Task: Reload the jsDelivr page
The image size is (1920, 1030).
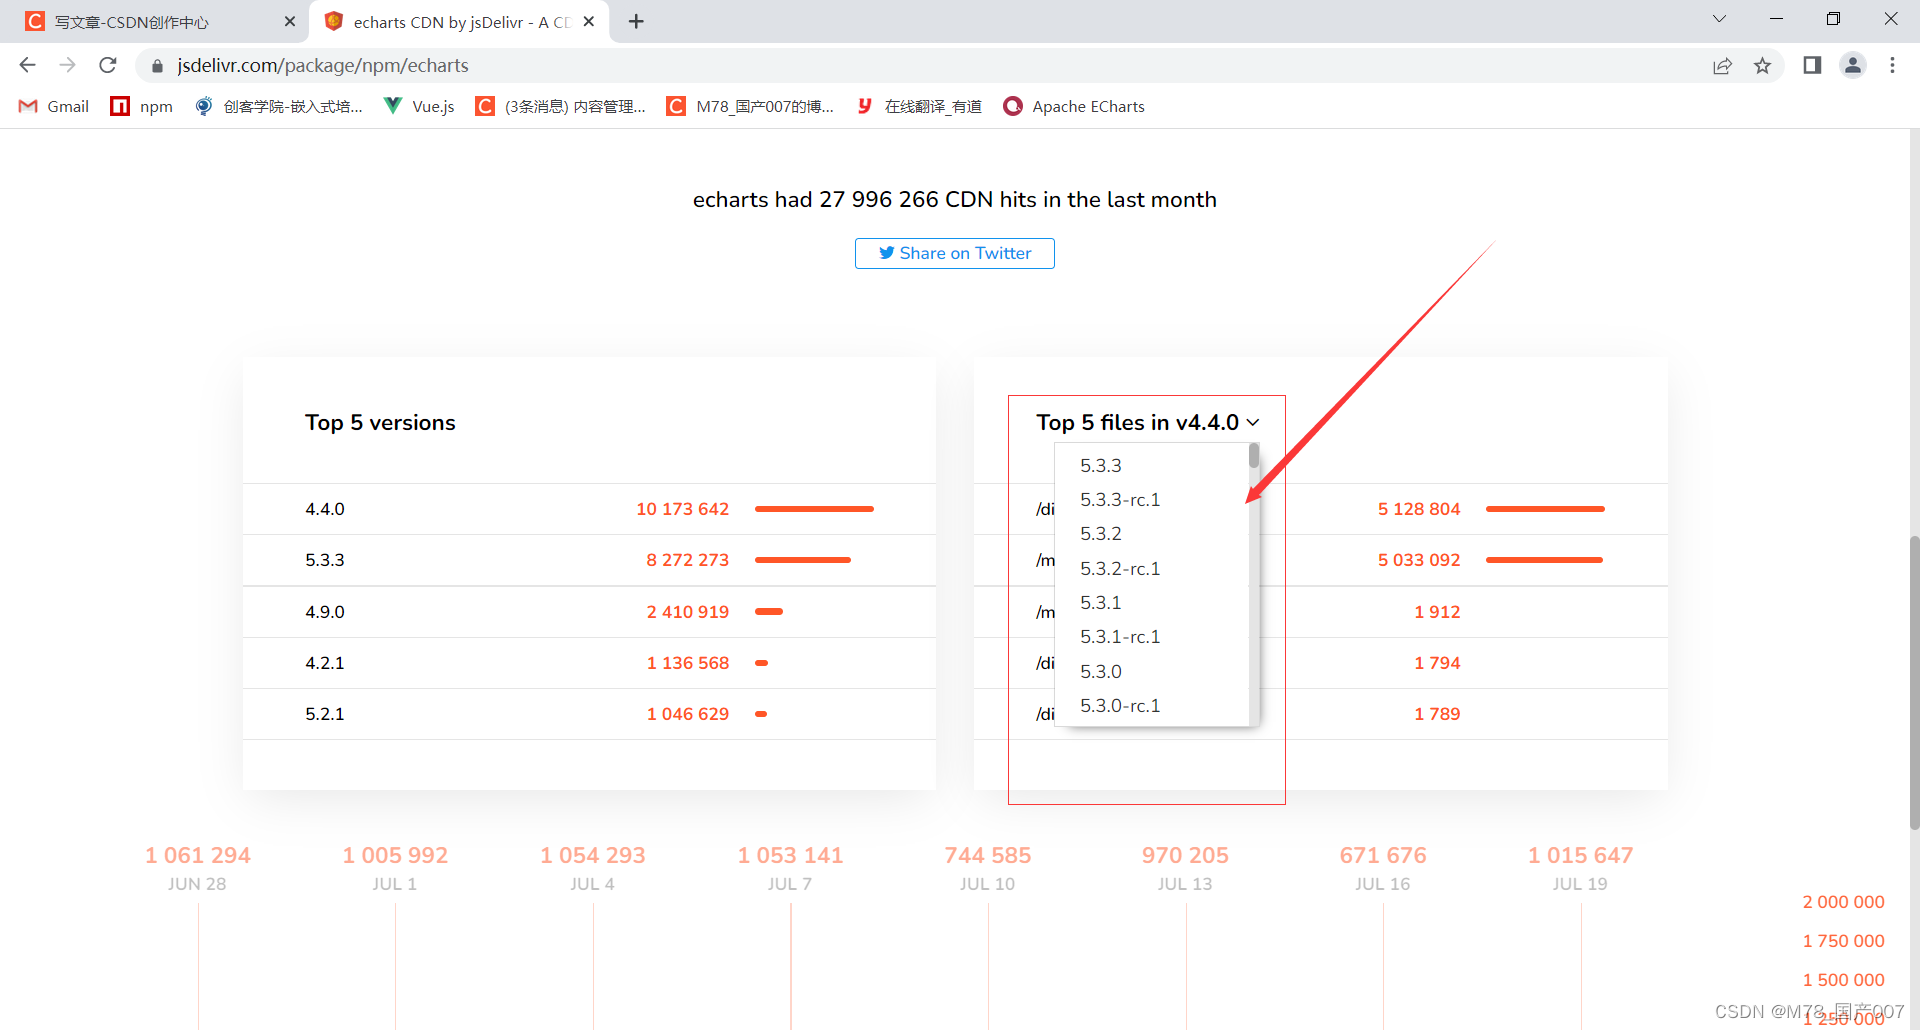Action: pos(108,65)
